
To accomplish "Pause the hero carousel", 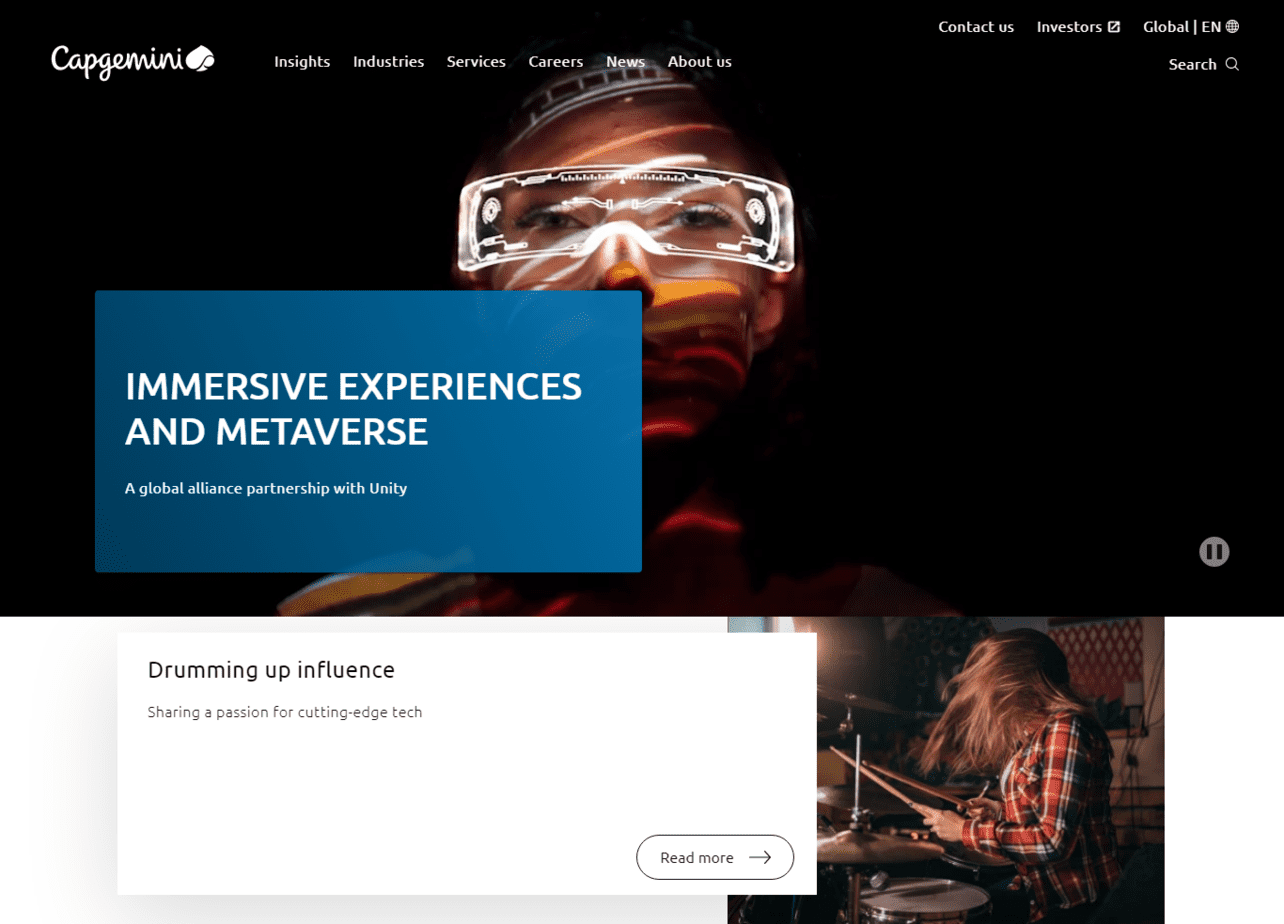I will pyautogui.click(x=1214, y=552).
